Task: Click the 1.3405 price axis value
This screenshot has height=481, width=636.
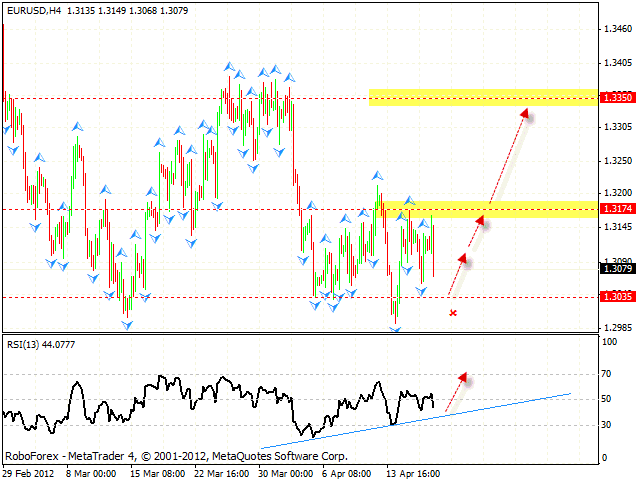Action: [618, 63]
